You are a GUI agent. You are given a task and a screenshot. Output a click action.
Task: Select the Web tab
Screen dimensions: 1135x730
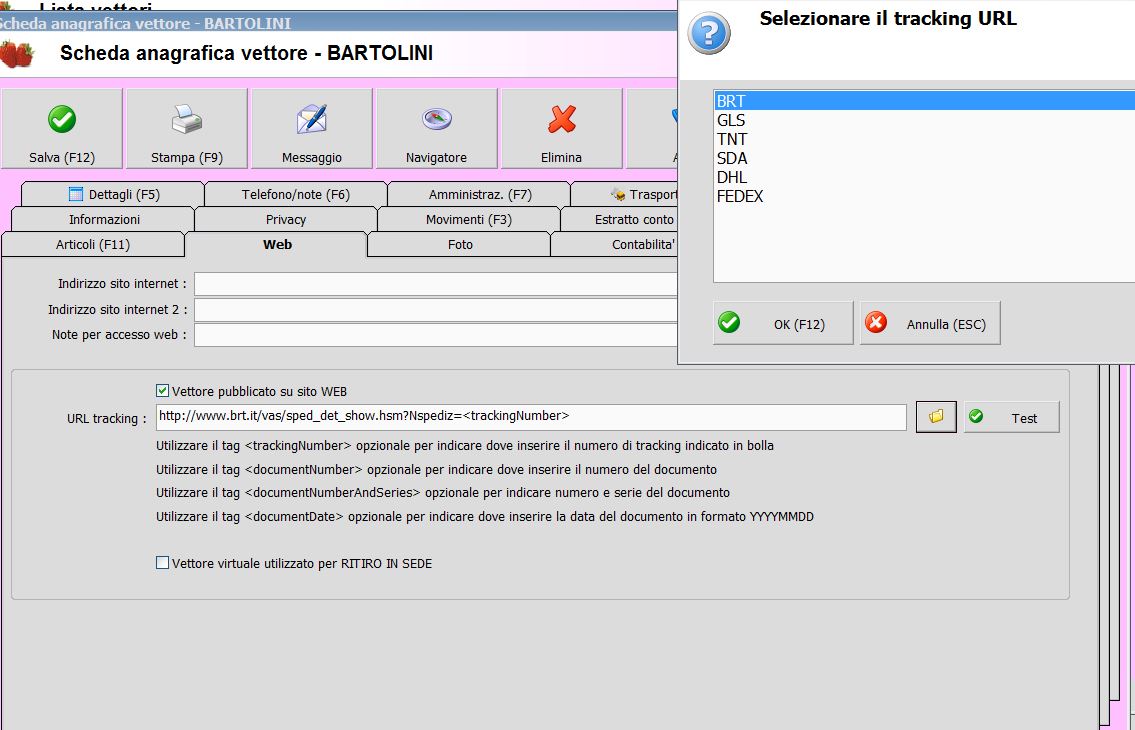tap(277, 245)
